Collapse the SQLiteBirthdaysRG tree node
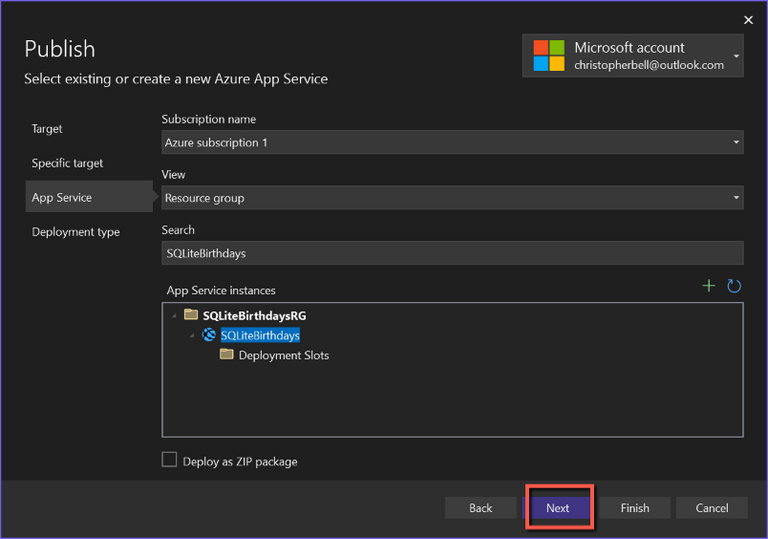The width and height of the screenshot is (768, 539). tap(175, 315)
